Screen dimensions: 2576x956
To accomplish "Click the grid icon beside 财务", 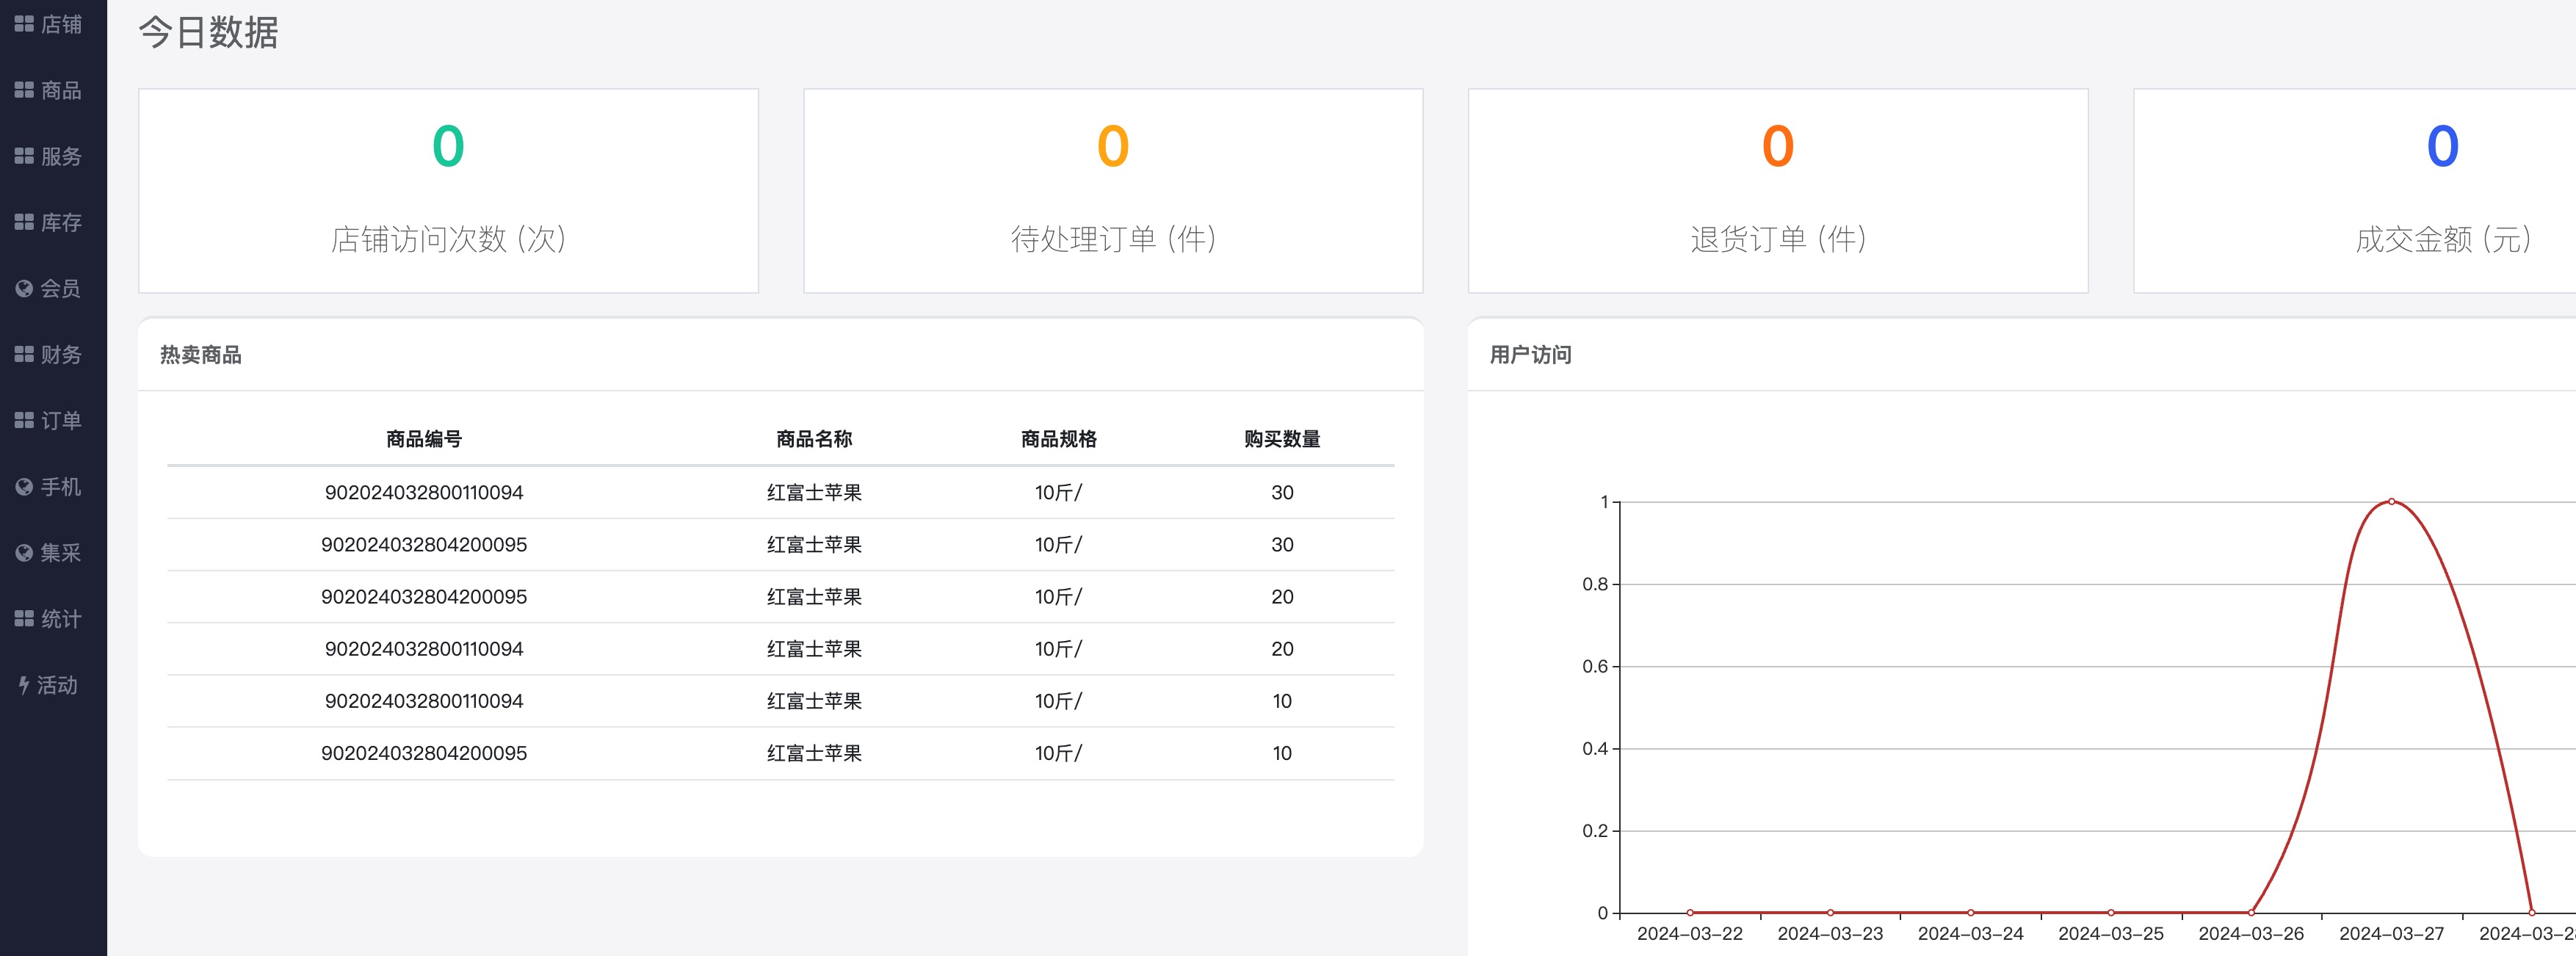I will coord(24,354).
